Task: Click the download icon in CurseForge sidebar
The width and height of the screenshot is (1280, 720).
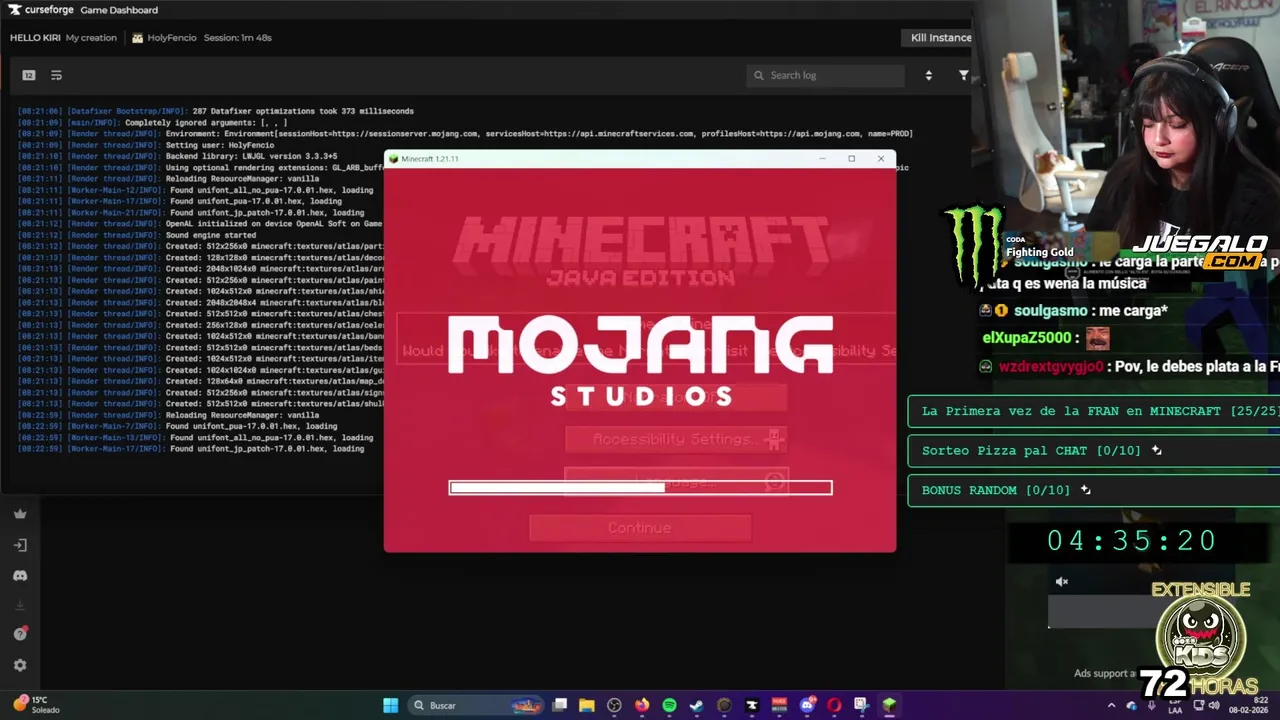Action: click(x=20, y=605)
